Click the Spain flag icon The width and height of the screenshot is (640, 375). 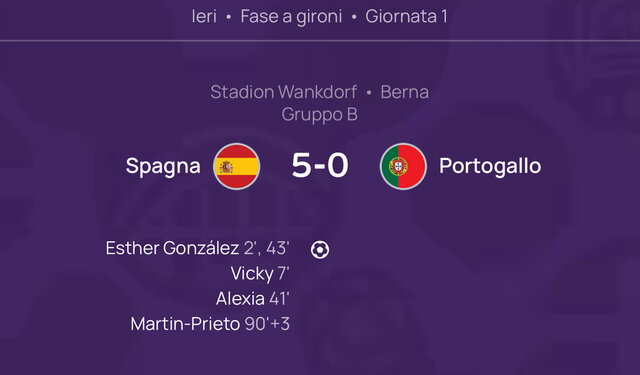(x=237, y=166)
